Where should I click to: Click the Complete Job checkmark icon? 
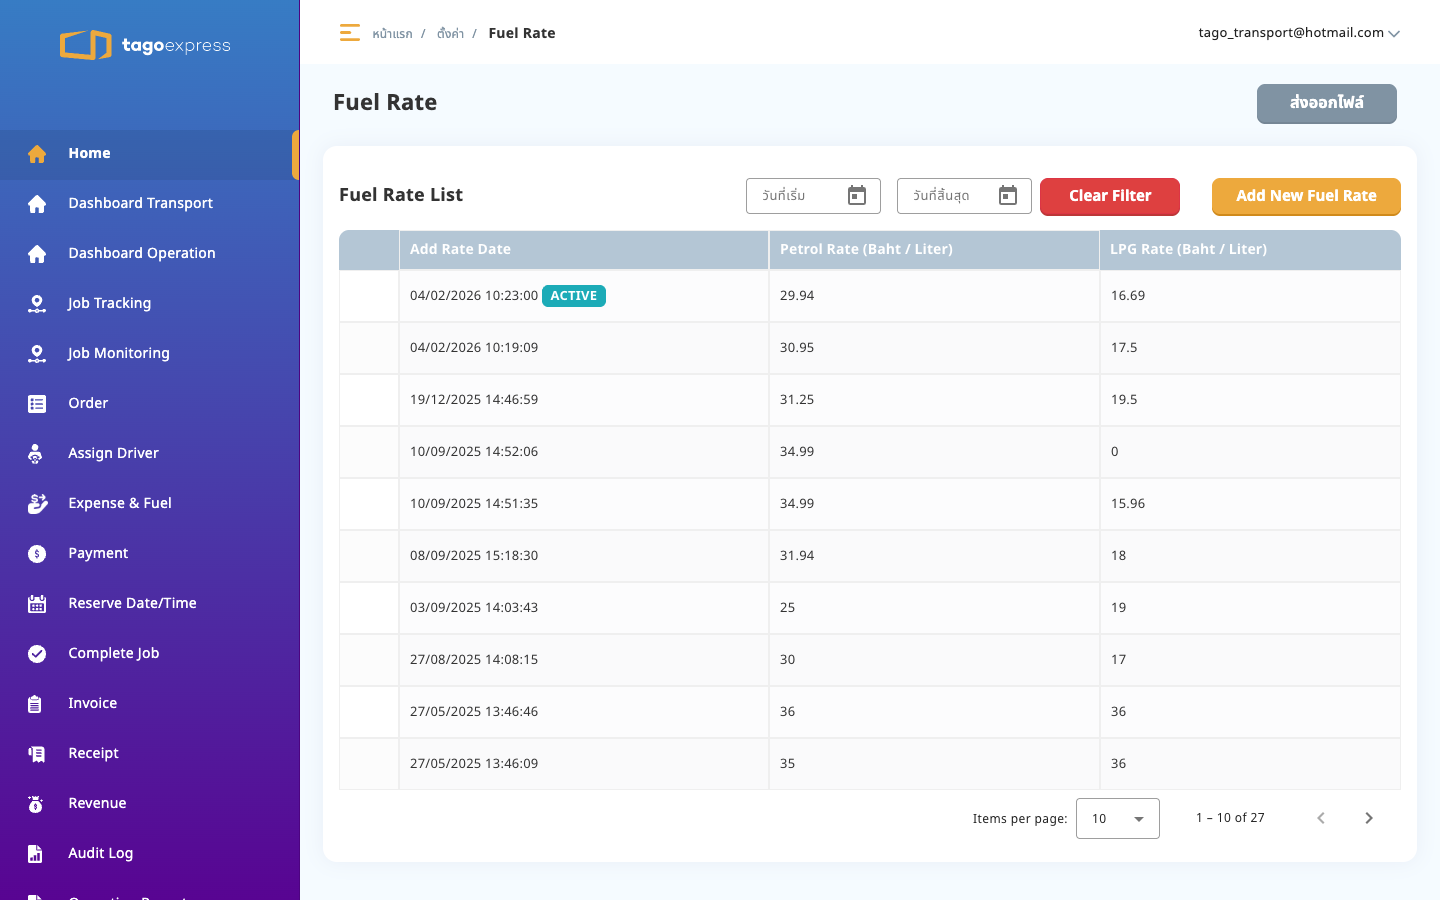[x=37, y=654]
